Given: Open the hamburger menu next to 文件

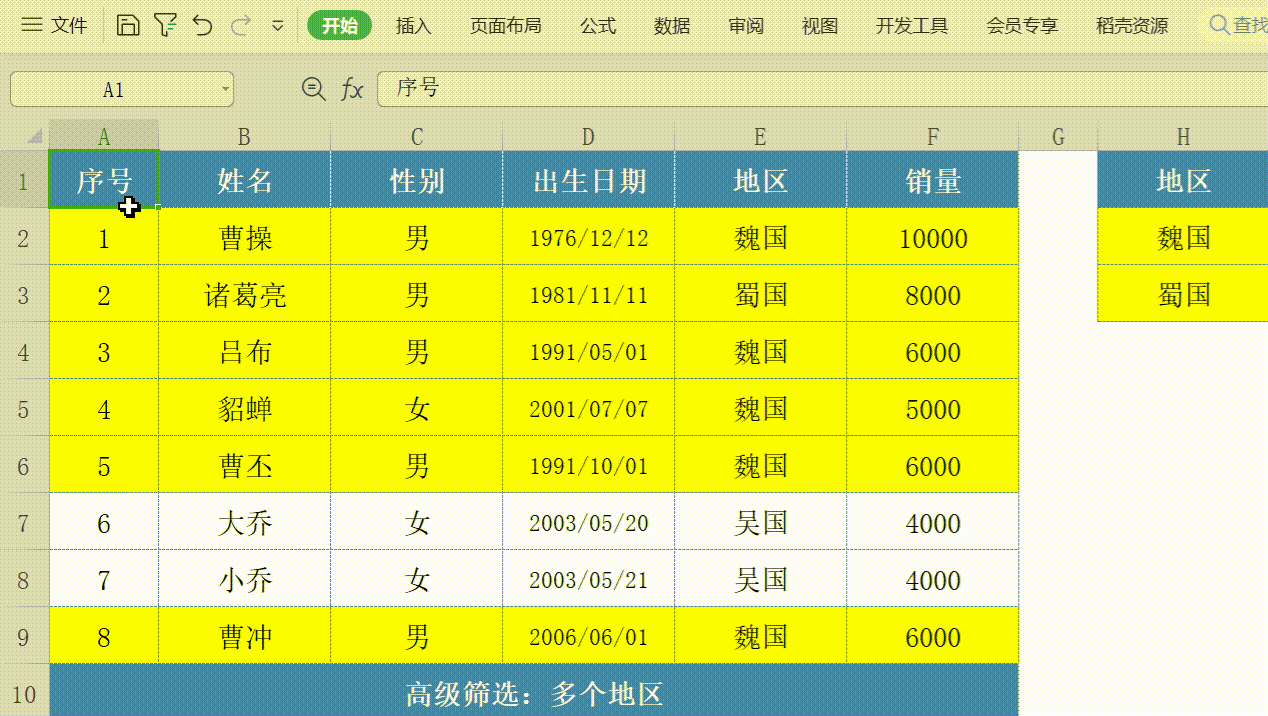Looking at the screenshot, I should pyautogui.click(x=32, y=24).
